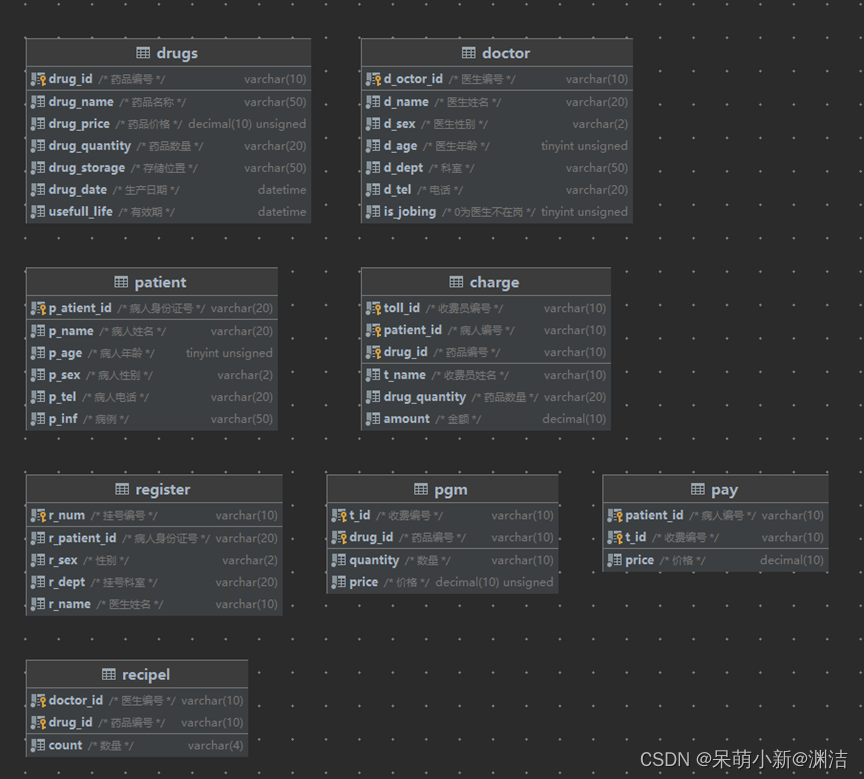Viewport: 864px width, 779px height.
Task: Click the drugs table header icon
Action: 143,53
